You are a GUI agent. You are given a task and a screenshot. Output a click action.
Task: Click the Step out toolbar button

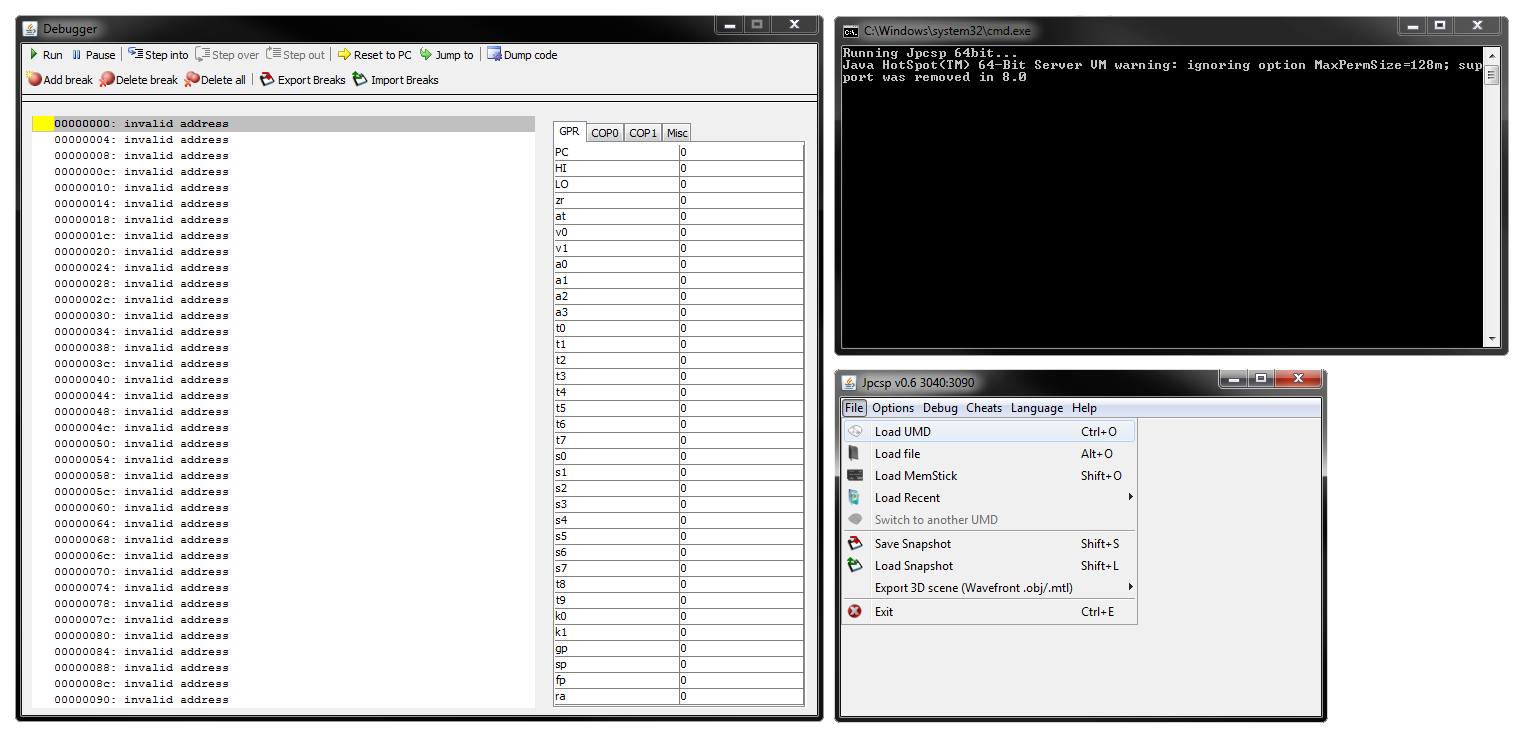pos(296,55)
